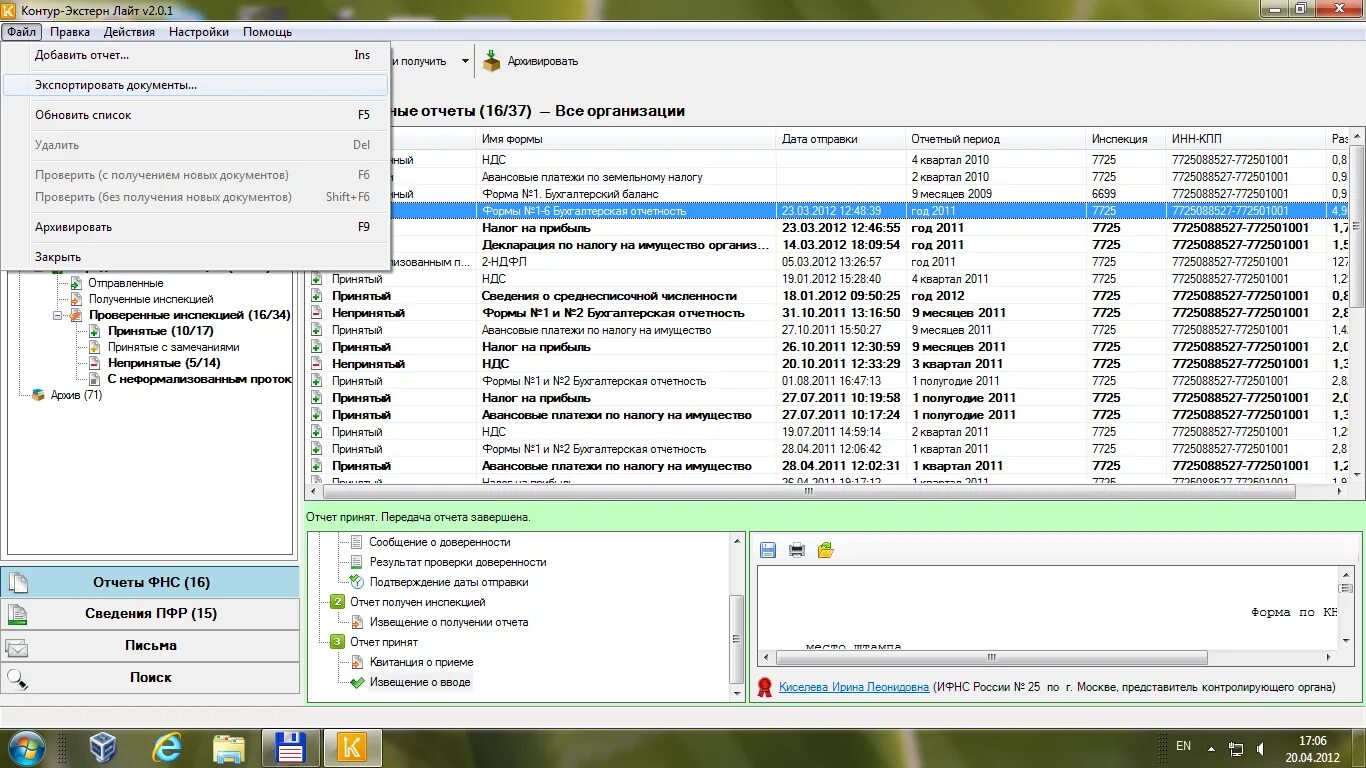The width and height of the screenshot is (1366, 768).
Task: Choose Обновить список from the menu
Action: click(x=195, y=115)
